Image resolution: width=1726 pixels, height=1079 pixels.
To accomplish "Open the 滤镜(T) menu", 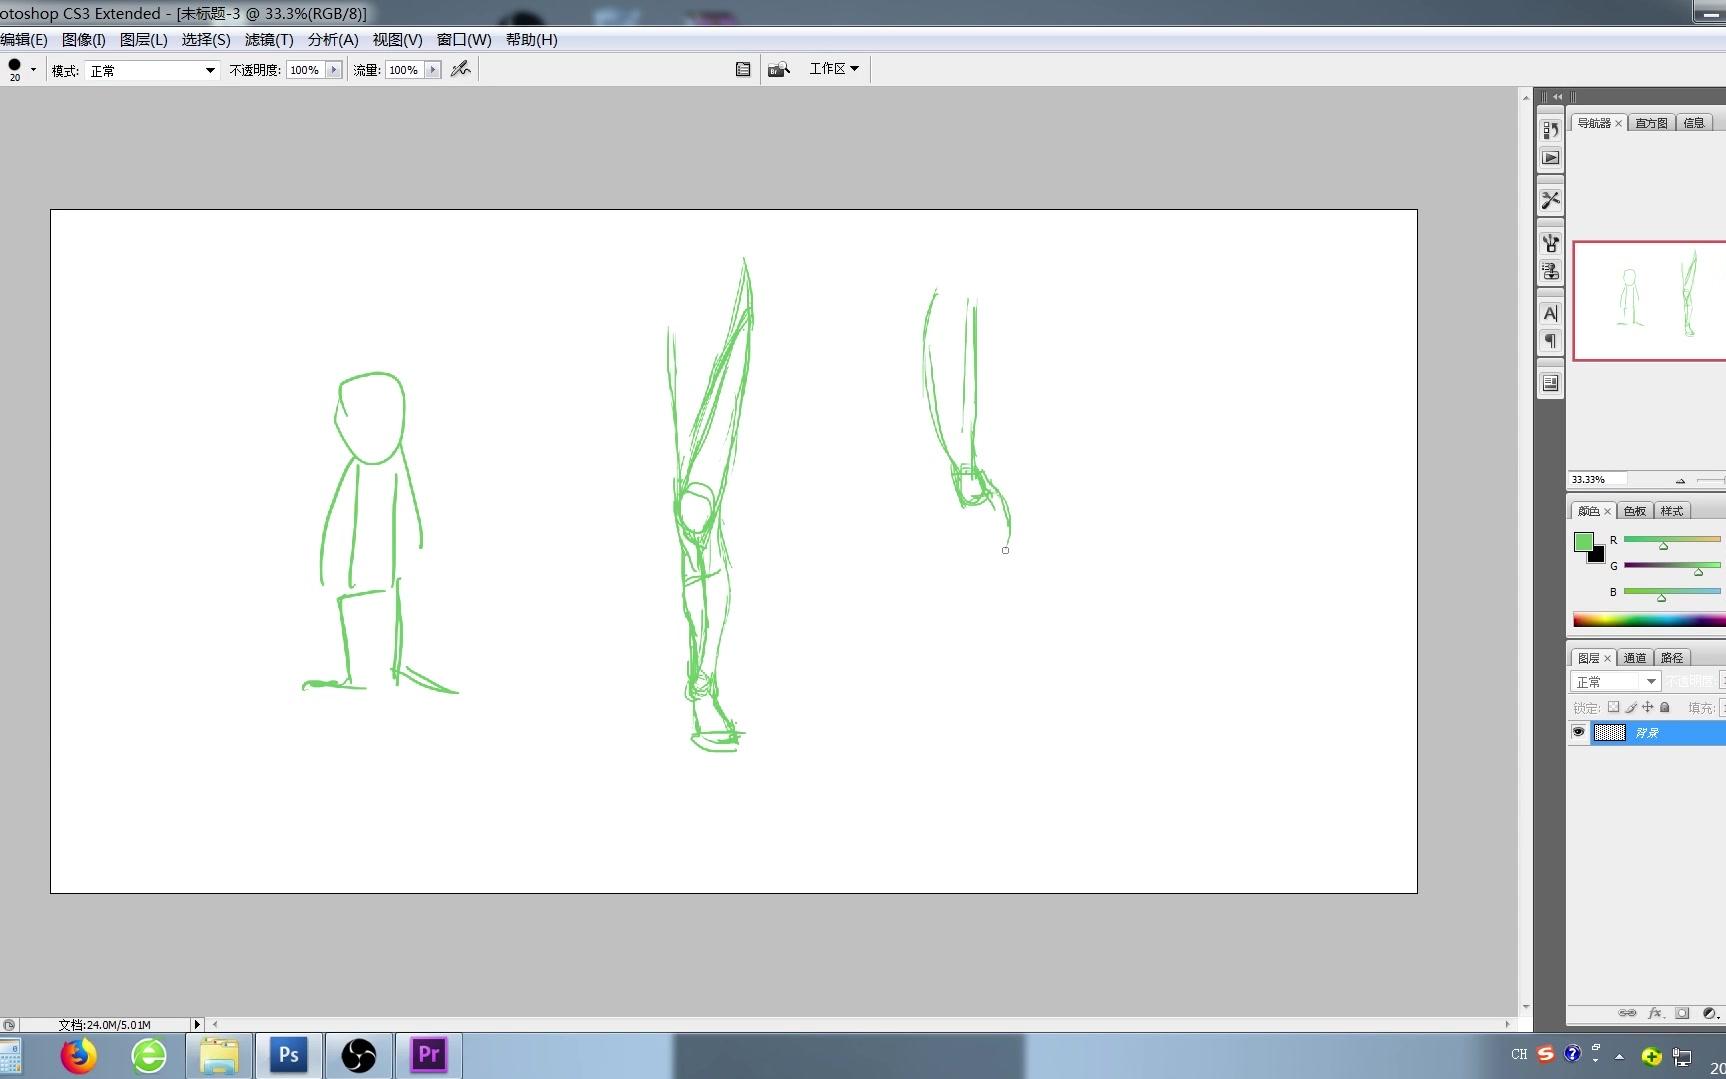I will click(269, 40).
